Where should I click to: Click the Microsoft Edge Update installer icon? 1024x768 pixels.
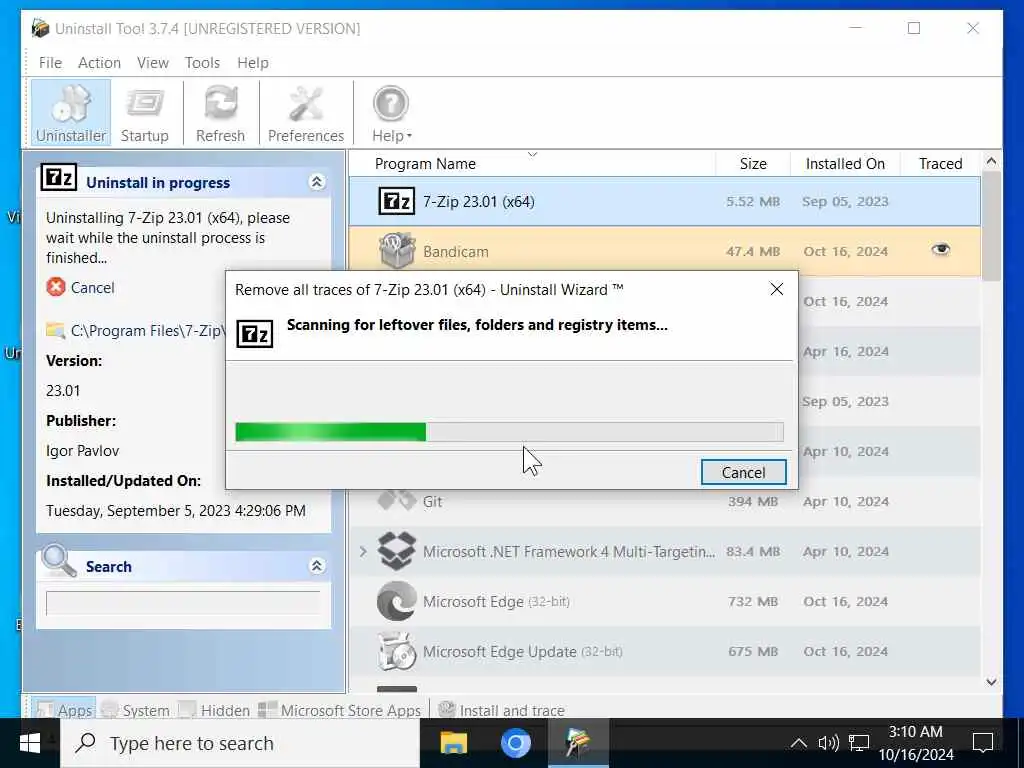tap(396, 652)
